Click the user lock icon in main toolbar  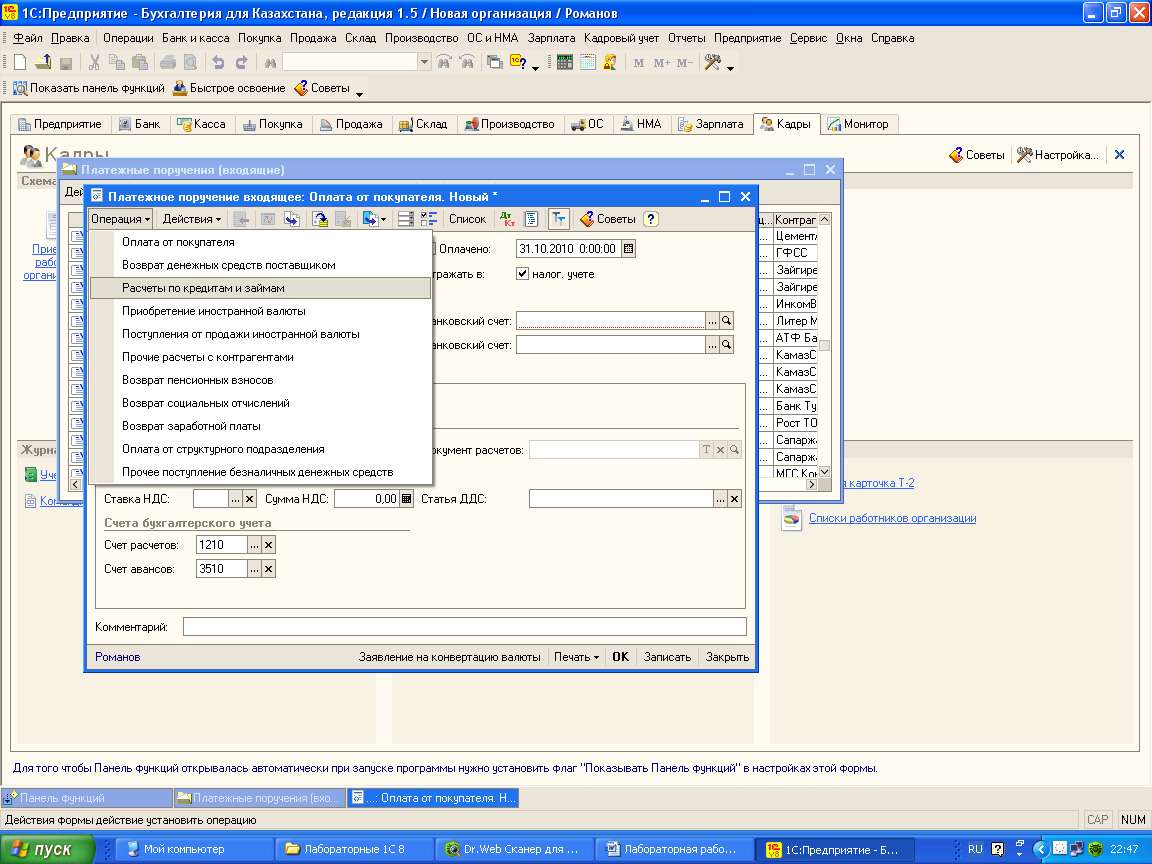pos(610,63)
